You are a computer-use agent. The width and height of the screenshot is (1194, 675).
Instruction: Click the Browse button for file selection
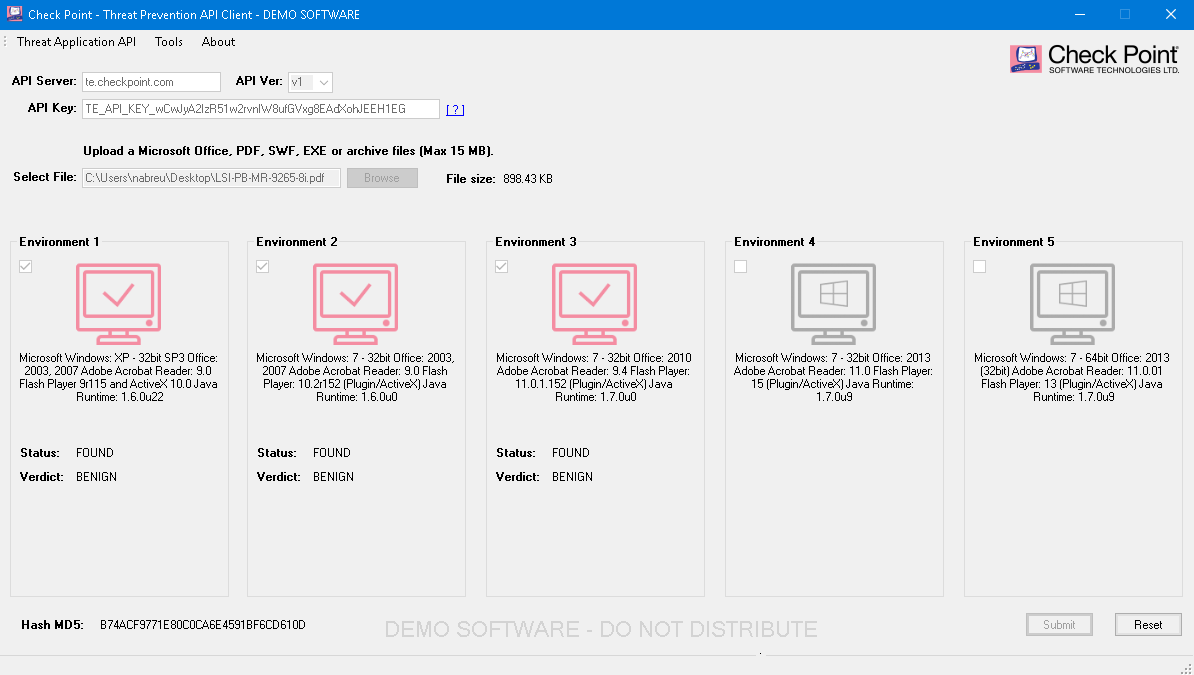tap(382, 177)
